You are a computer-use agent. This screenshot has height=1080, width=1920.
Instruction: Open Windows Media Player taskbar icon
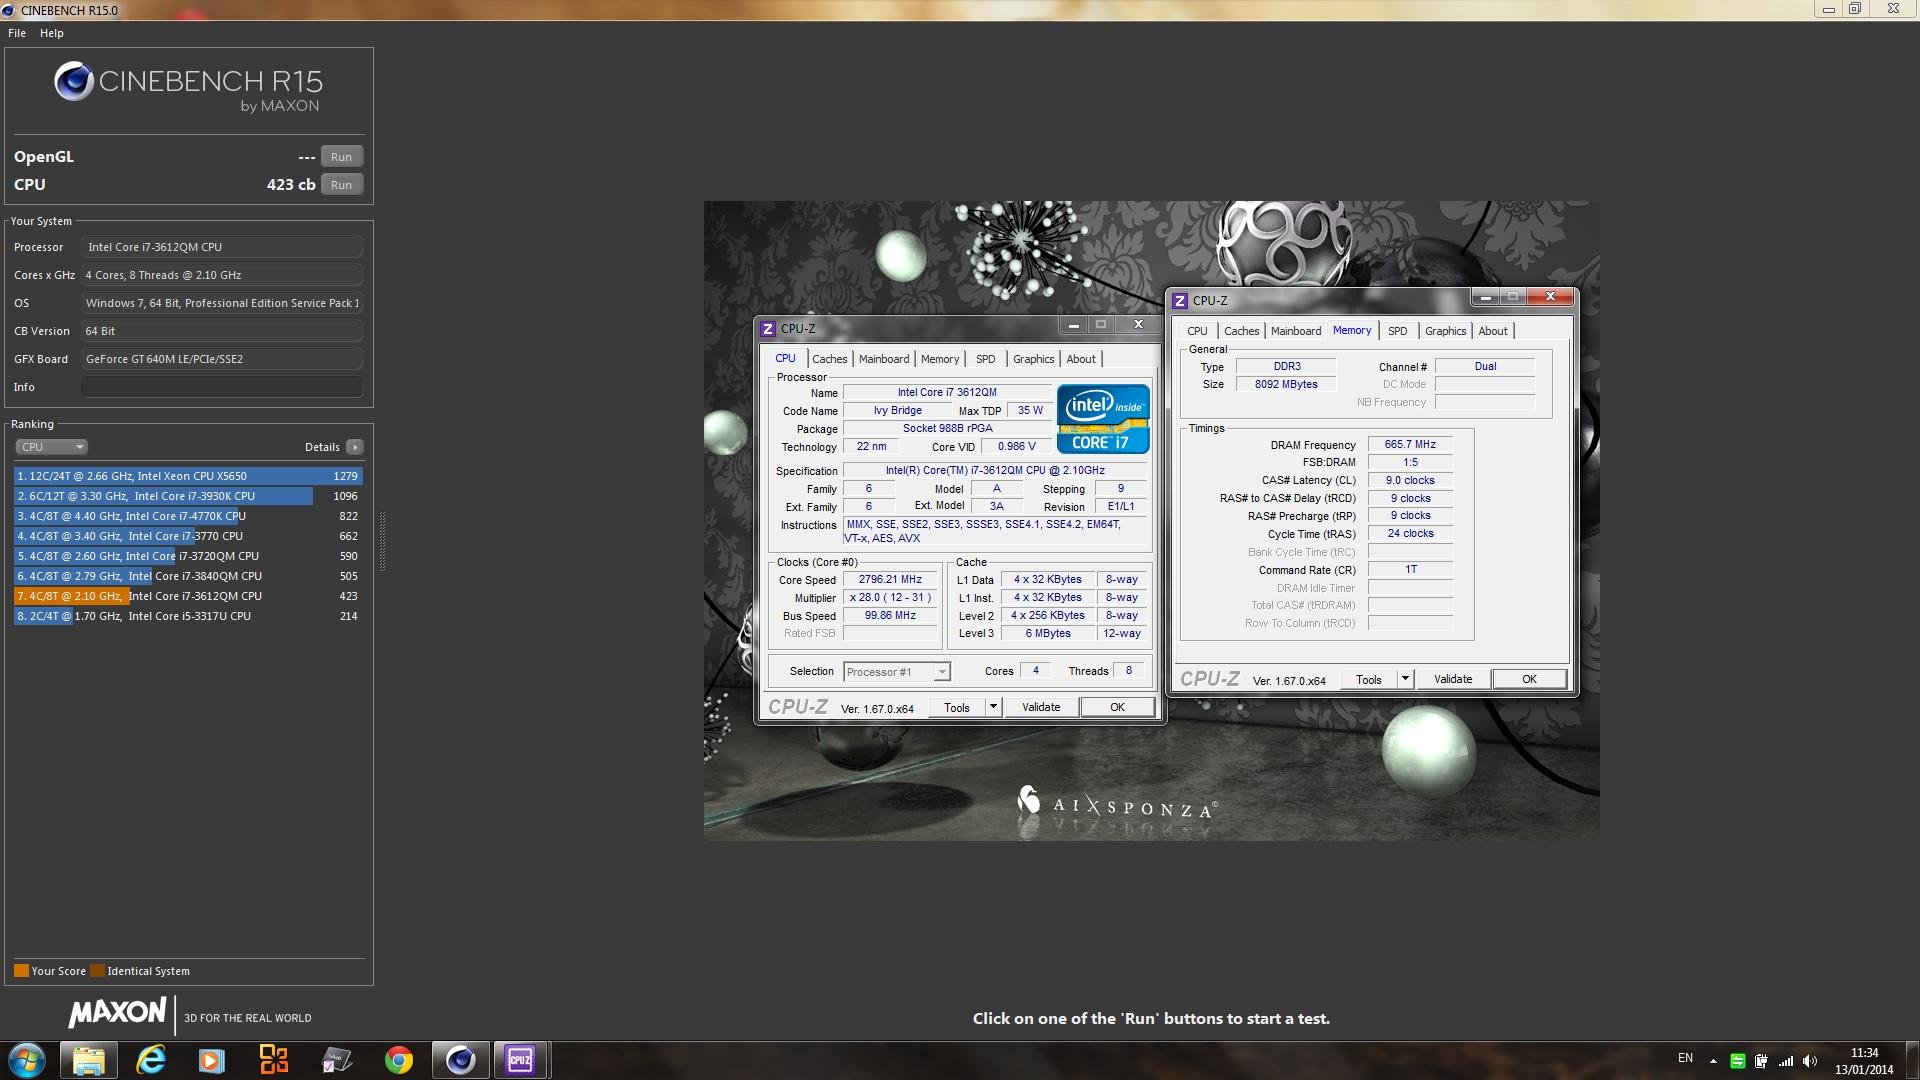click(212, 1060)
